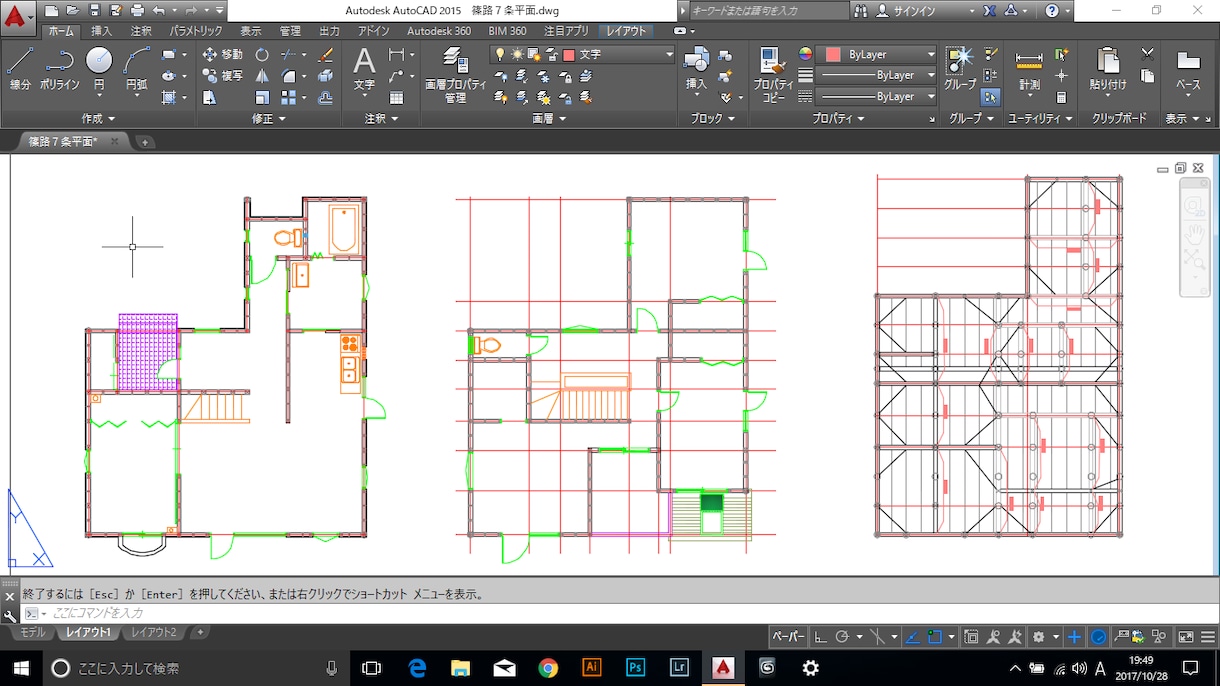Screen dimensions: 1220x686
Task: Toggle ペーパー paper/model space button
Action: (788, 637)
